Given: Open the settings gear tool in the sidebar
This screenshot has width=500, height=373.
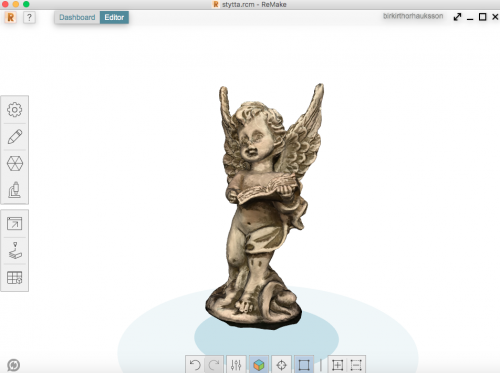Looking at the screenshot, I should tap(15, 110).
